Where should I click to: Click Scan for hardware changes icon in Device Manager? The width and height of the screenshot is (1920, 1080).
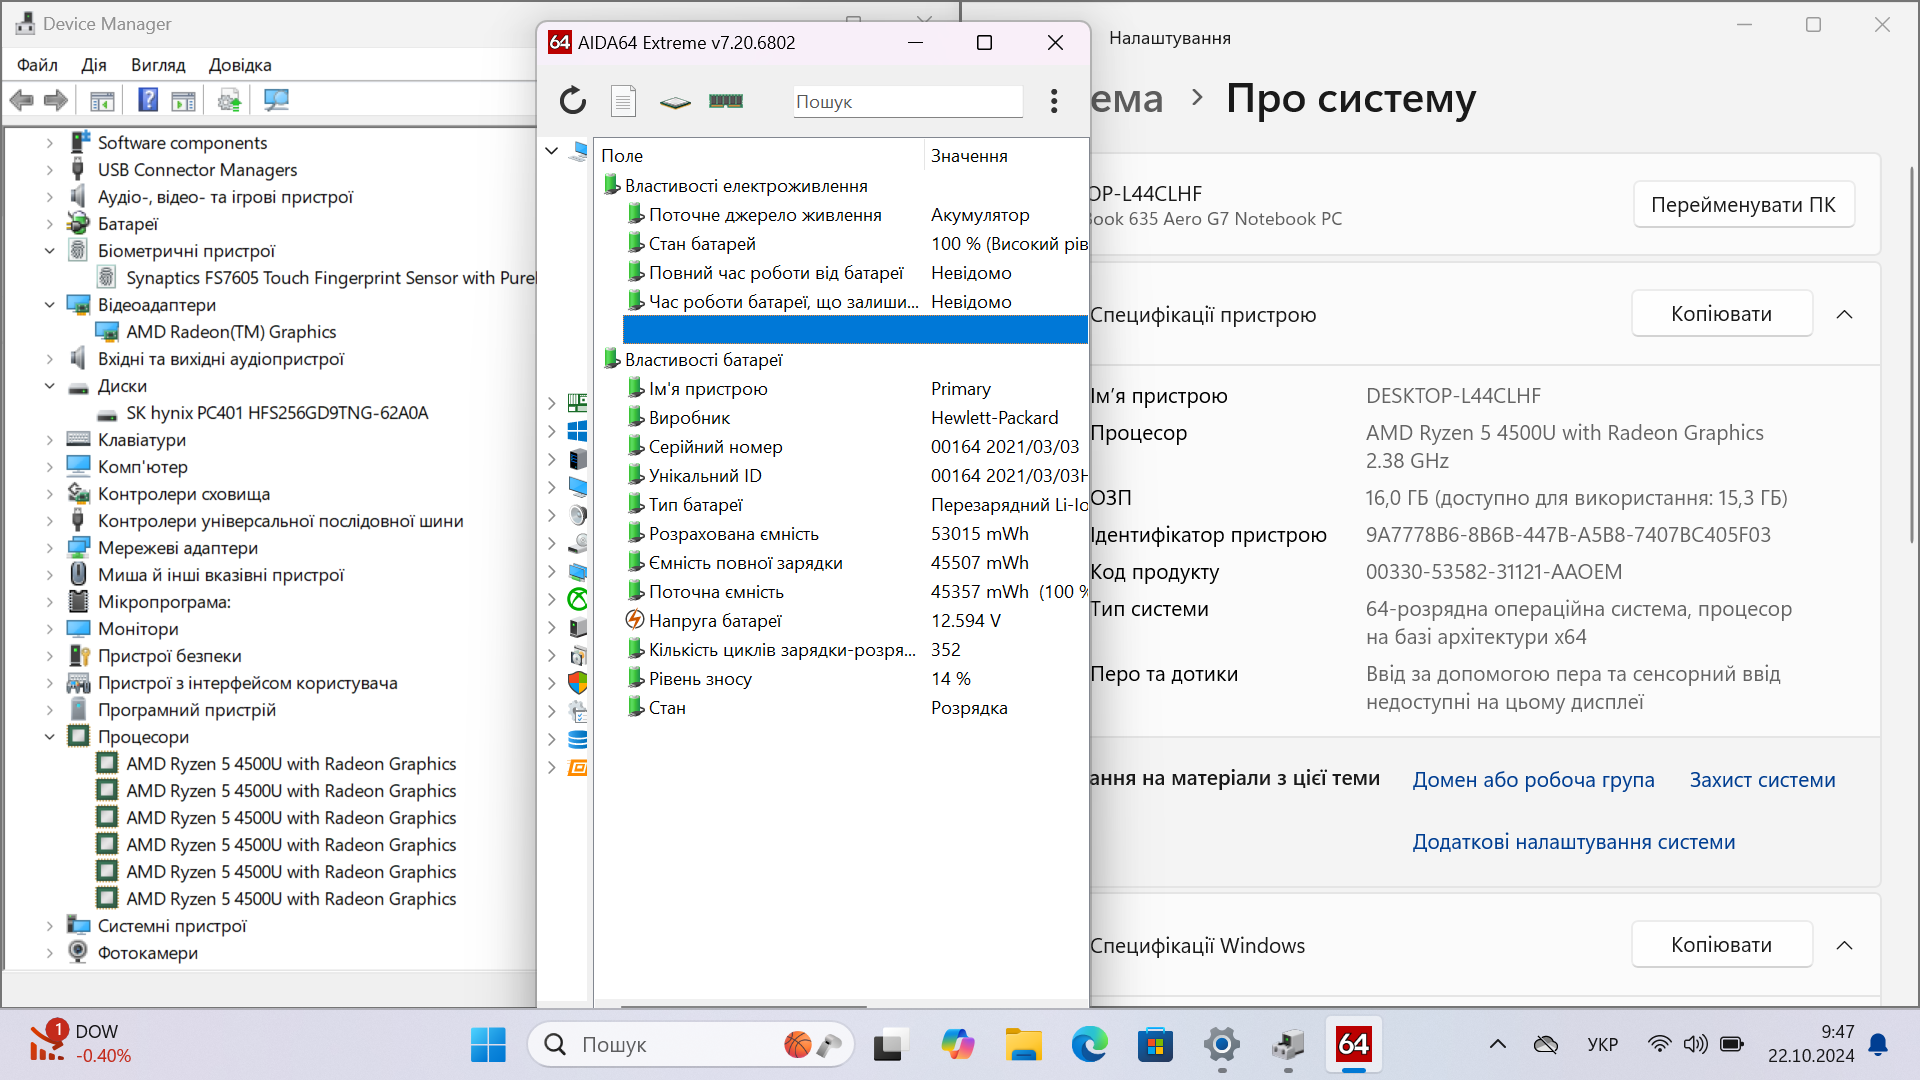276,100
